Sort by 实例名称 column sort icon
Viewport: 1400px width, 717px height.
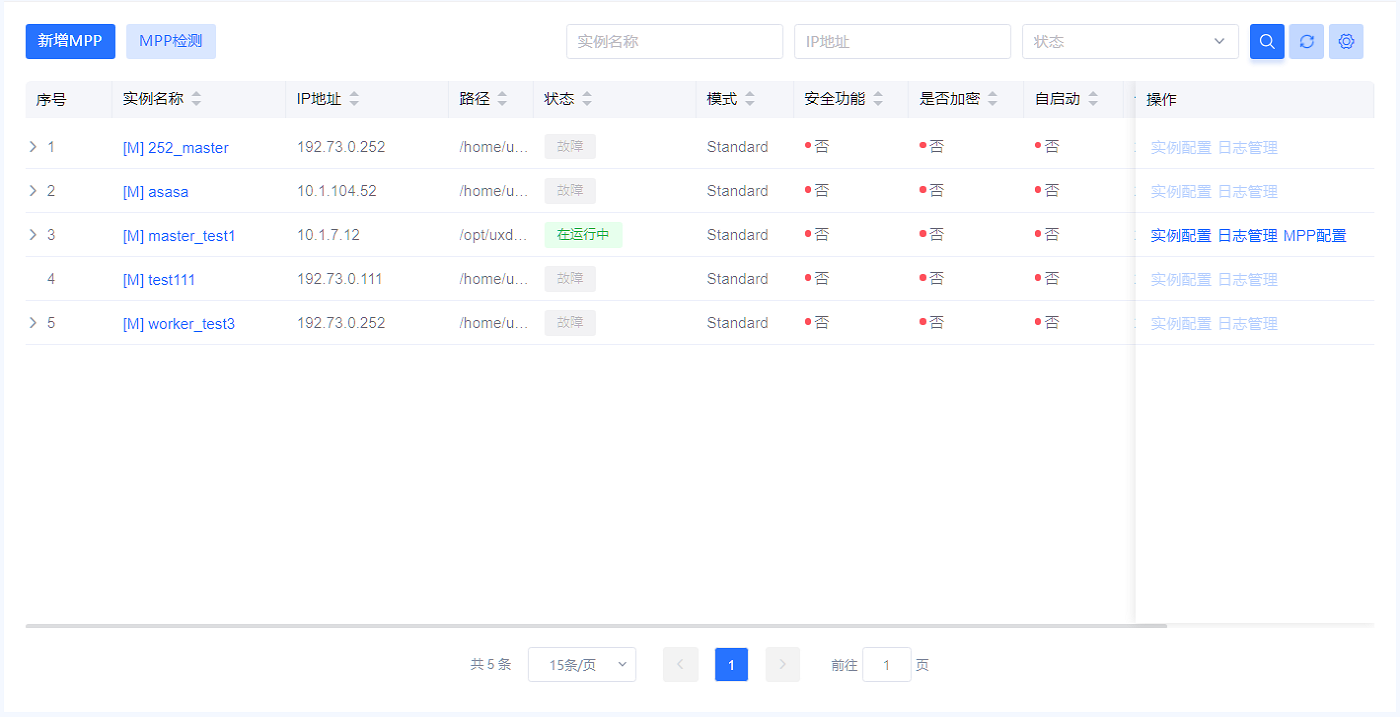(x=196, y=99)
